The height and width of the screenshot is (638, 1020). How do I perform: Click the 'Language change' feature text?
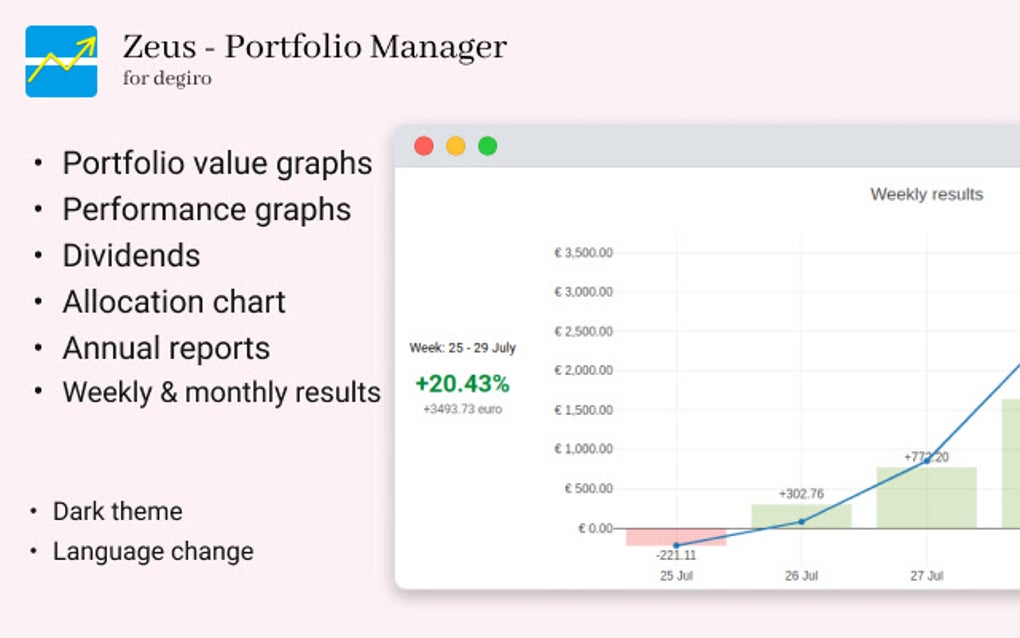[153, 551]
